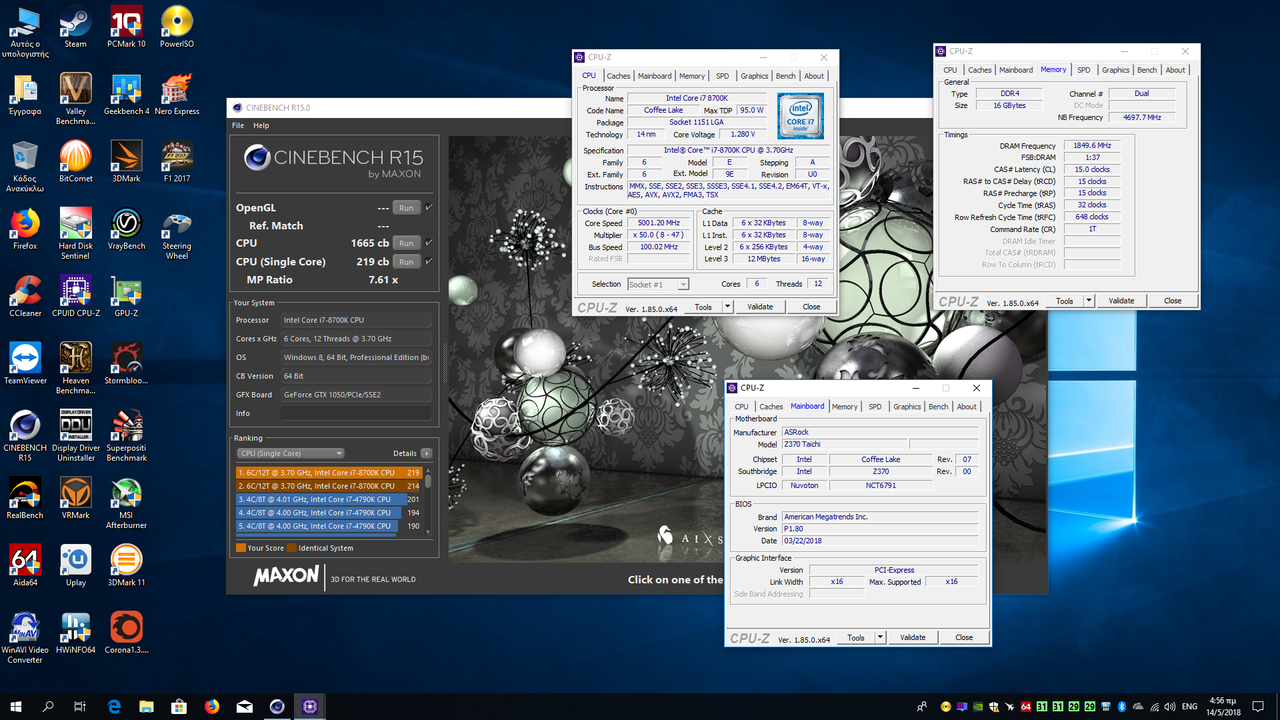Launch PowerISO from the desktop

[x=177, y=27]
